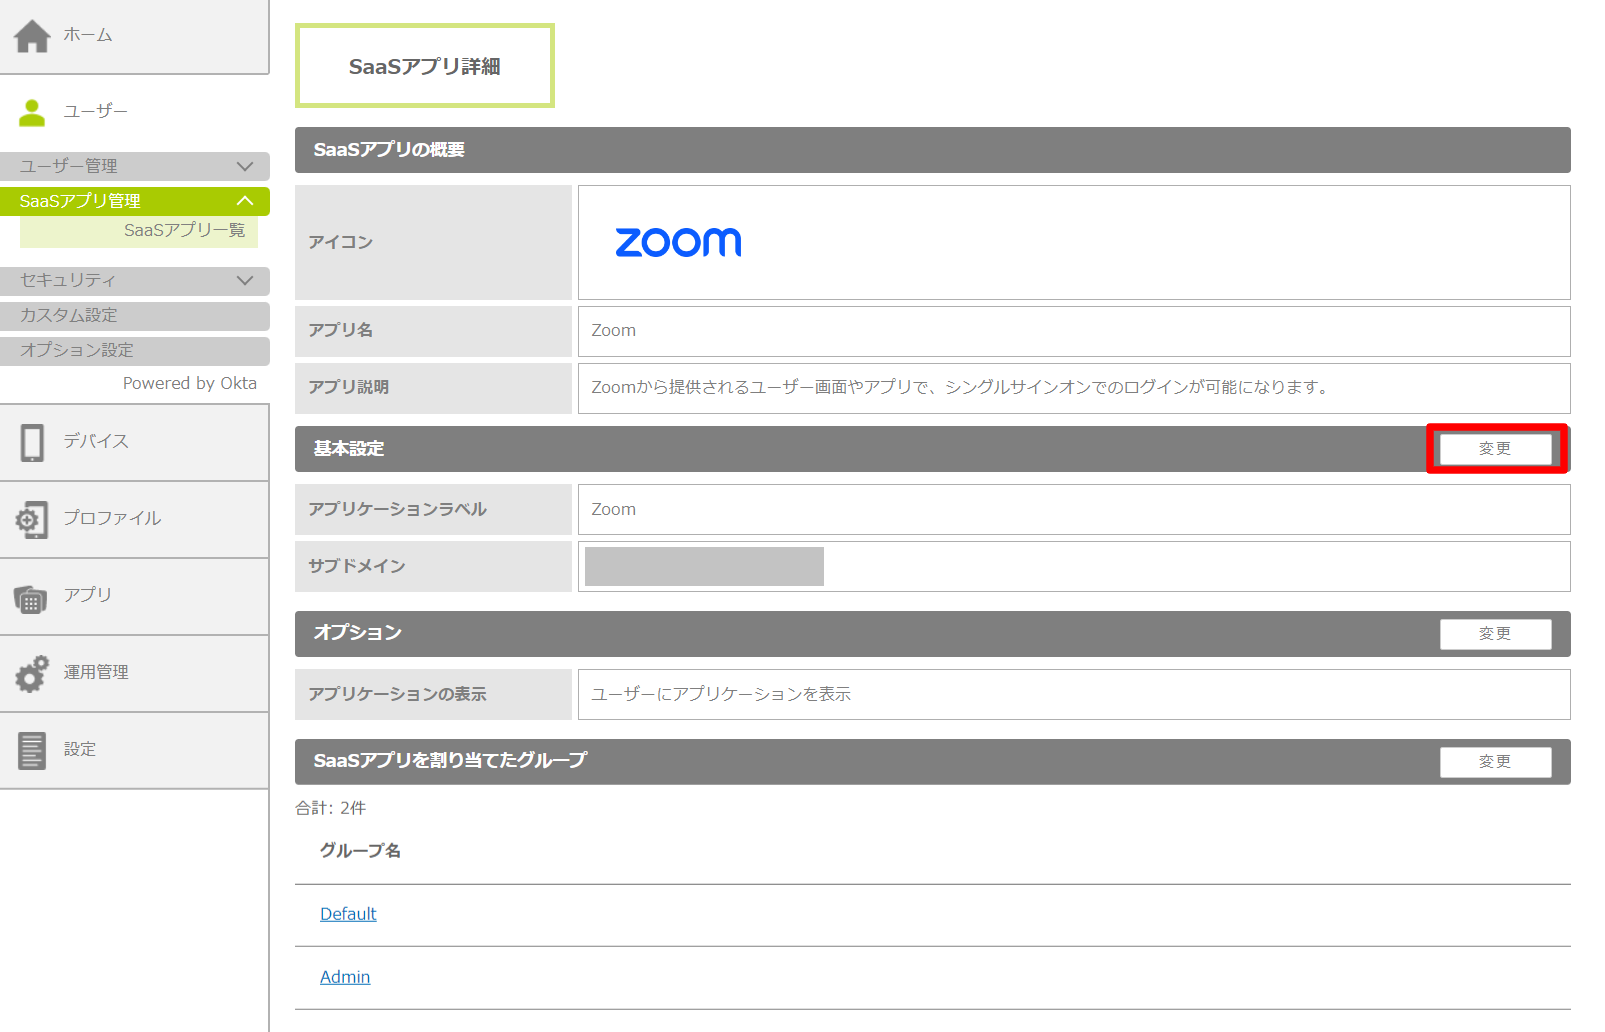
Task: Open the Admin group link
Action: pos(345,977)
